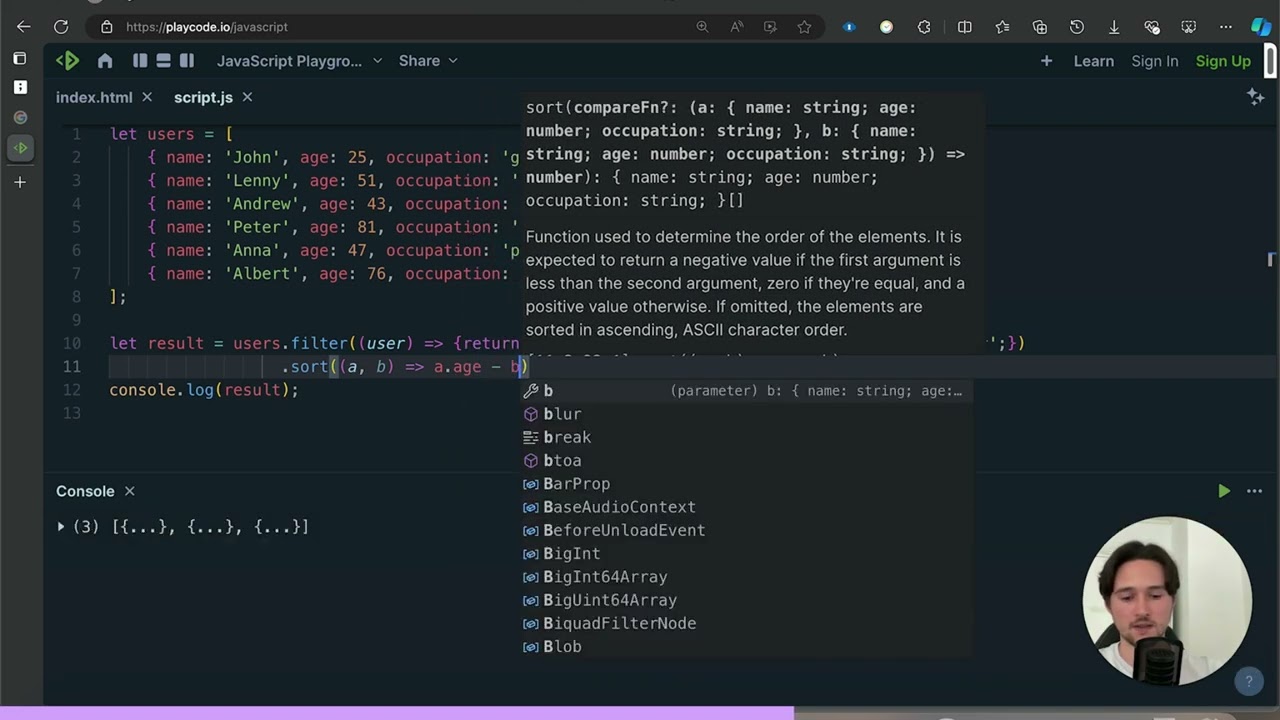Click the help question mark button
Screen dimensions: 1280x720
[x=1248, y=682]
